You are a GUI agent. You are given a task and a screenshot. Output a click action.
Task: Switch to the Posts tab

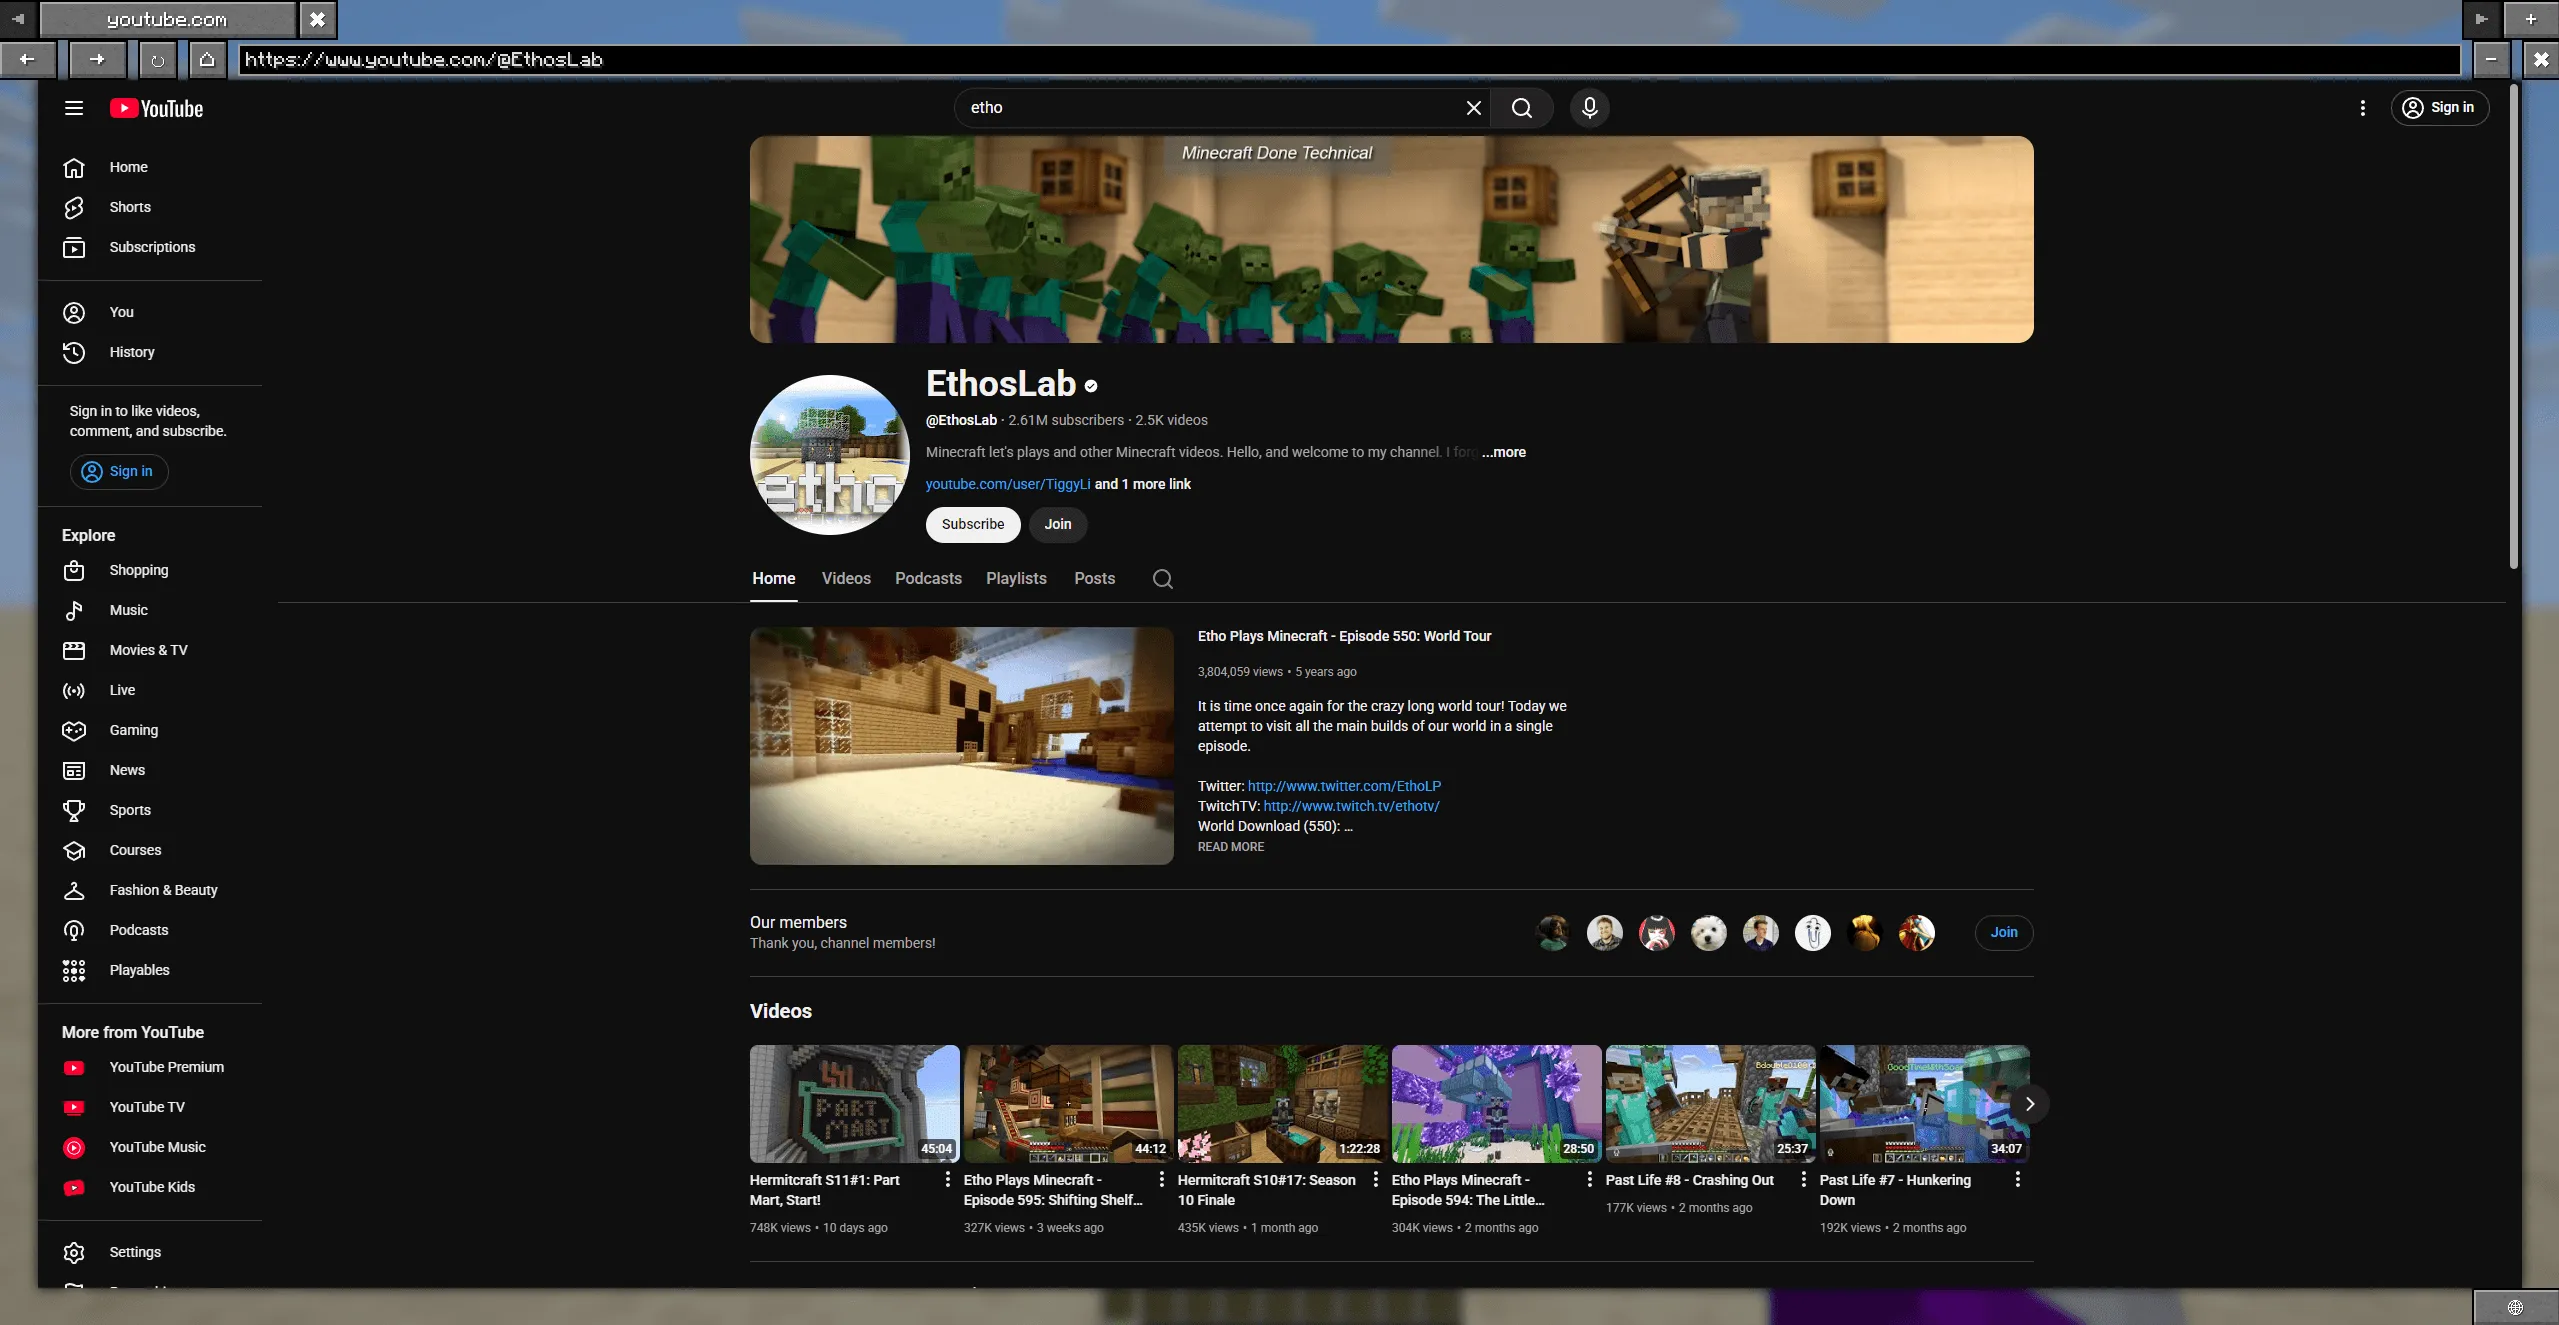(1094, 579)
